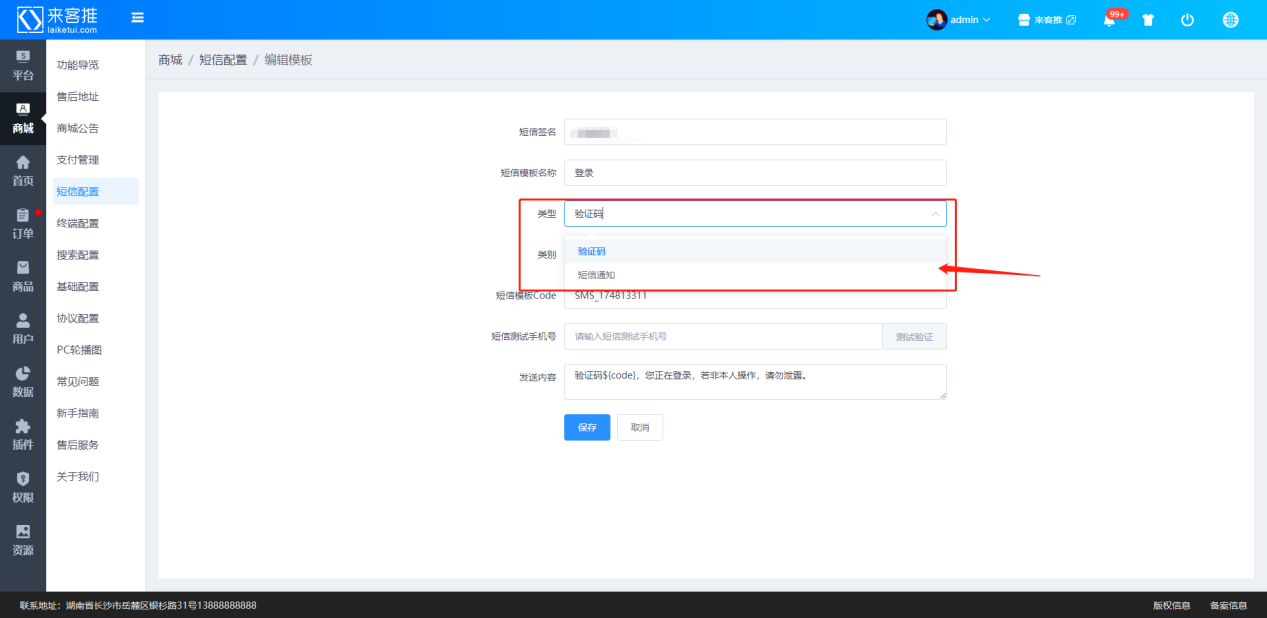Open 备案信息 footer link
The width and height of the screenshot is (1267, 618).
click(1228, 605)
